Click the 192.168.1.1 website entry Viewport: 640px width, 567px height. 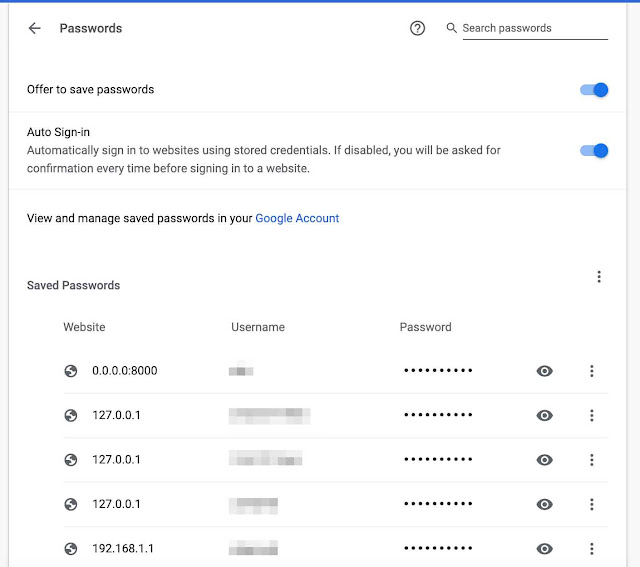pos(123,549)
